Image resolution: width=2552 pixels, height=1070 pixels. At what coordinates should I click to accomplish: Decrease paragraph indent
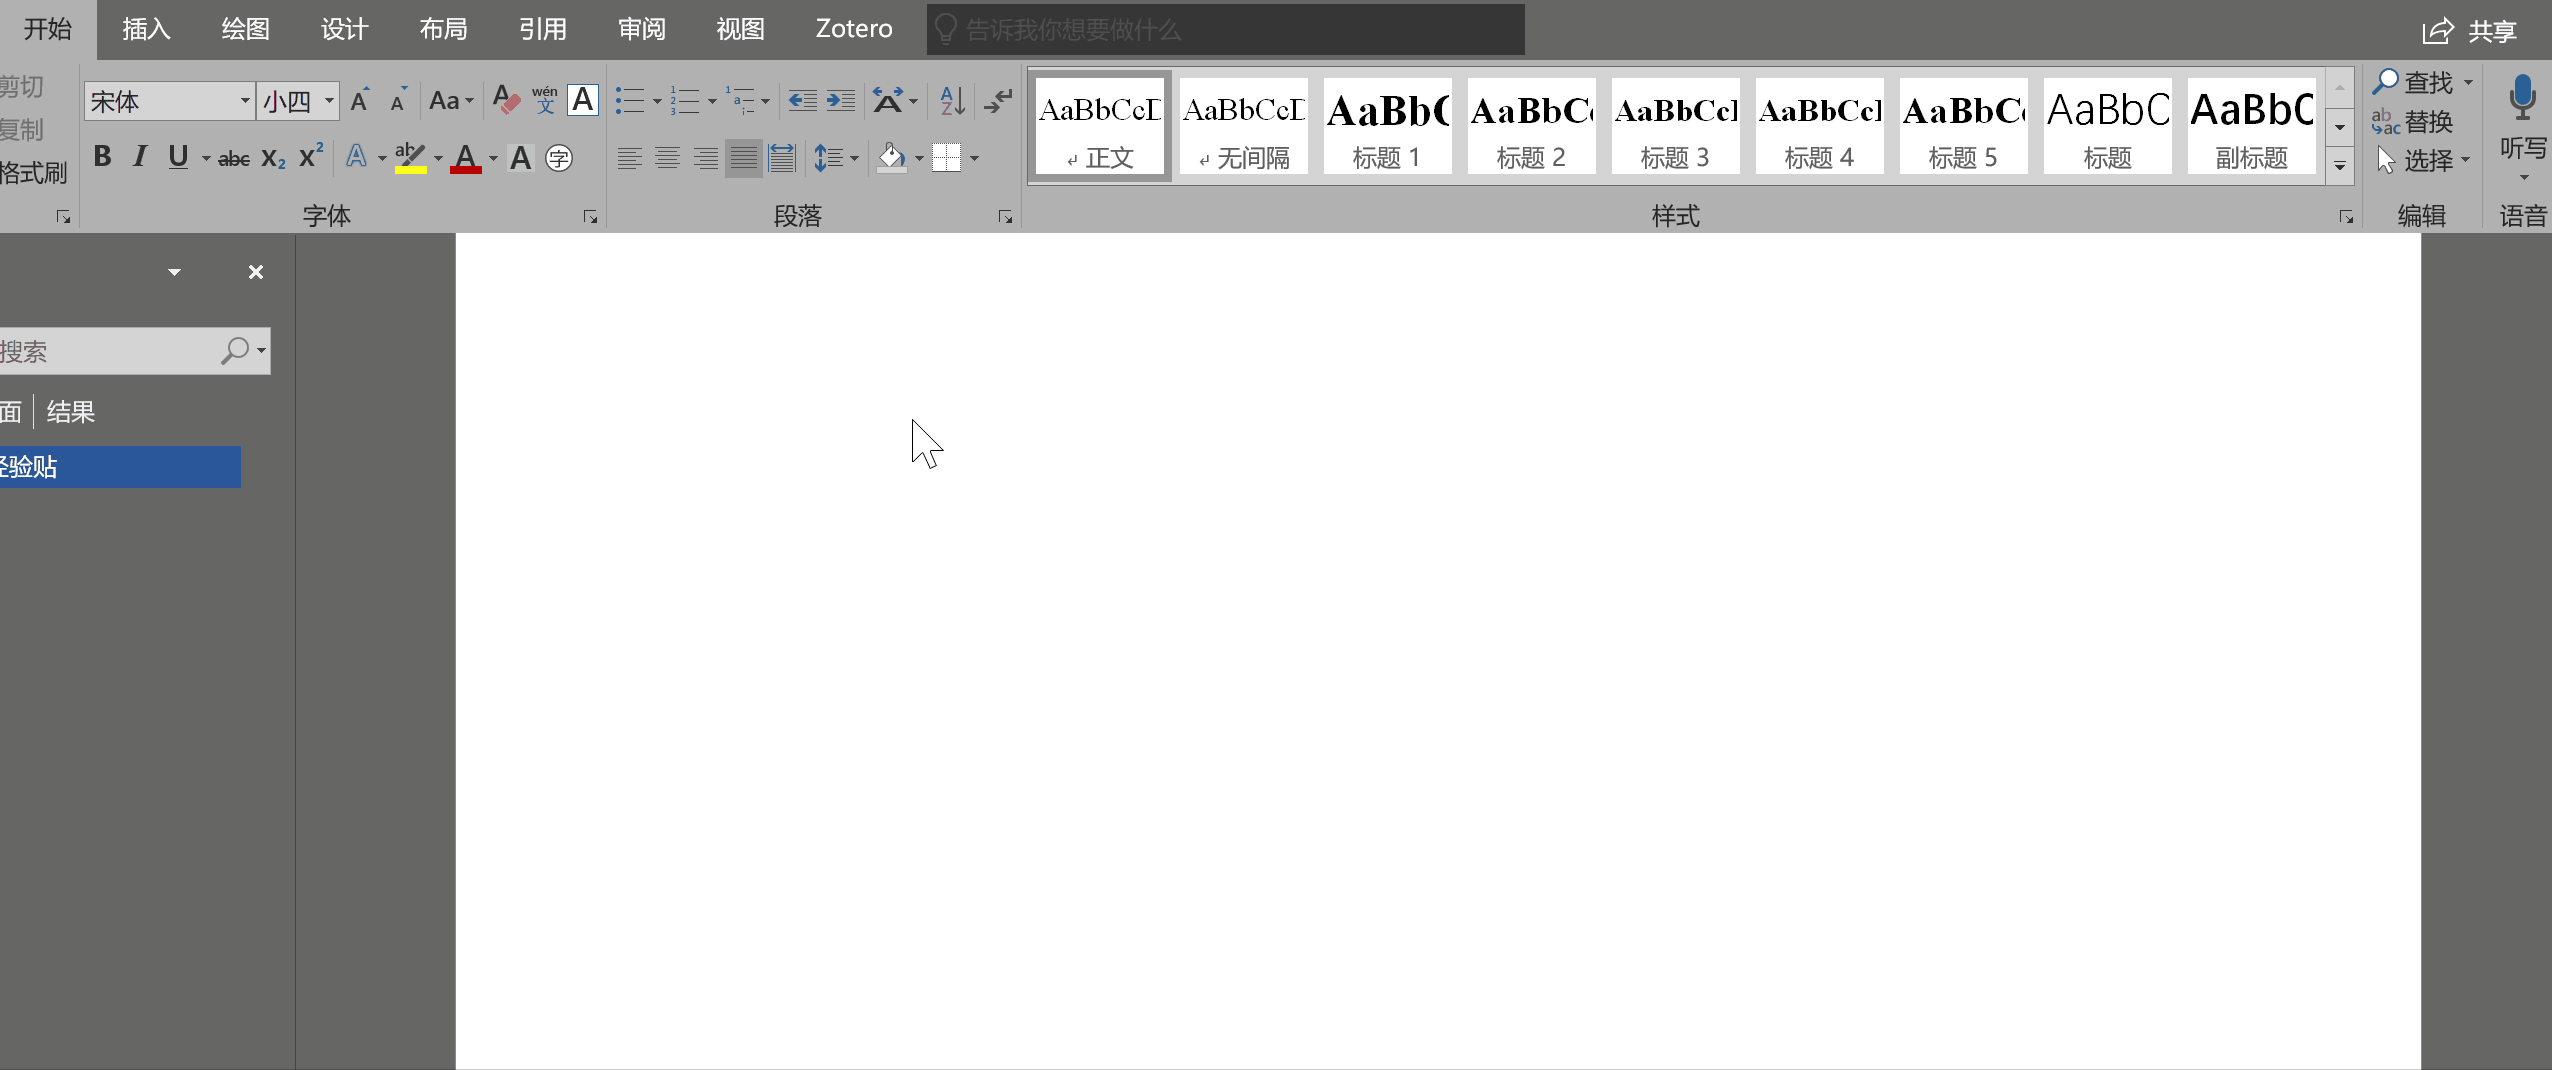802,100
